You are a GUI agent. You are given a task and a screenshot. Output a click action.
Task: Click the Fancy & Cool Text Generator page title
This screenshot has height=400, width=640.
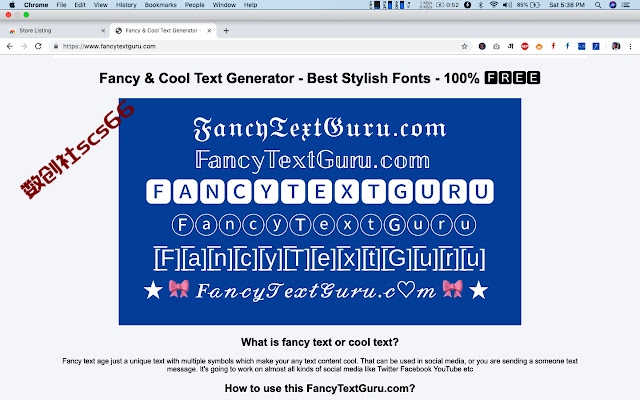[x=320, y=78]
